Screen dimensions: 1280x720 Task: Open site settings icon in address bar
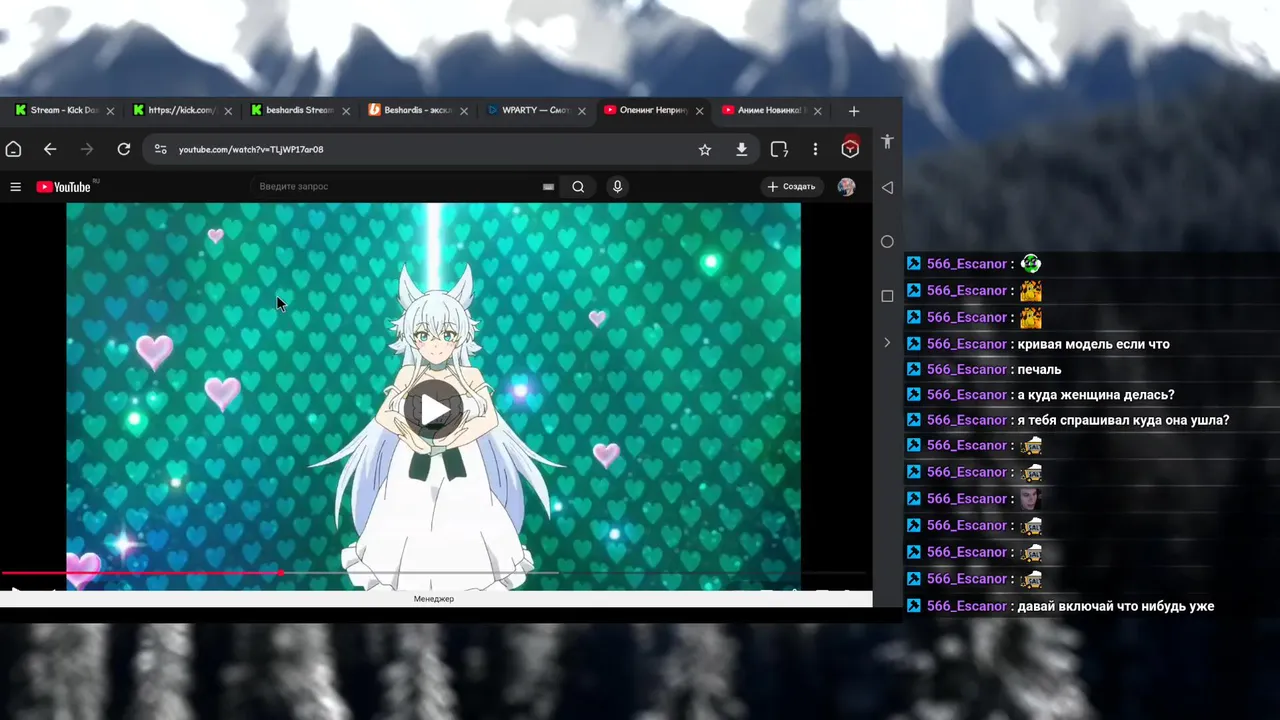pyautogui.click(x=160, y=149)
